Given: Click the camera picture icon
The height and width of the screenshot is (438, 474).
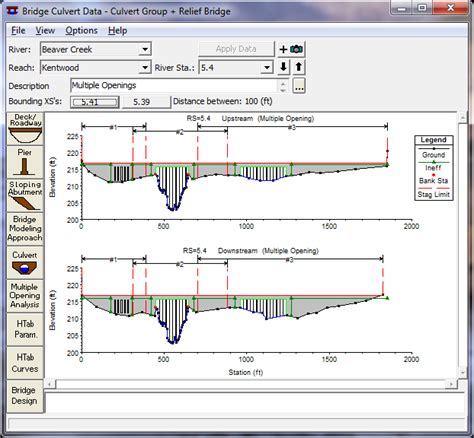Looking at the screenshot, I should (x=296, y=49).
